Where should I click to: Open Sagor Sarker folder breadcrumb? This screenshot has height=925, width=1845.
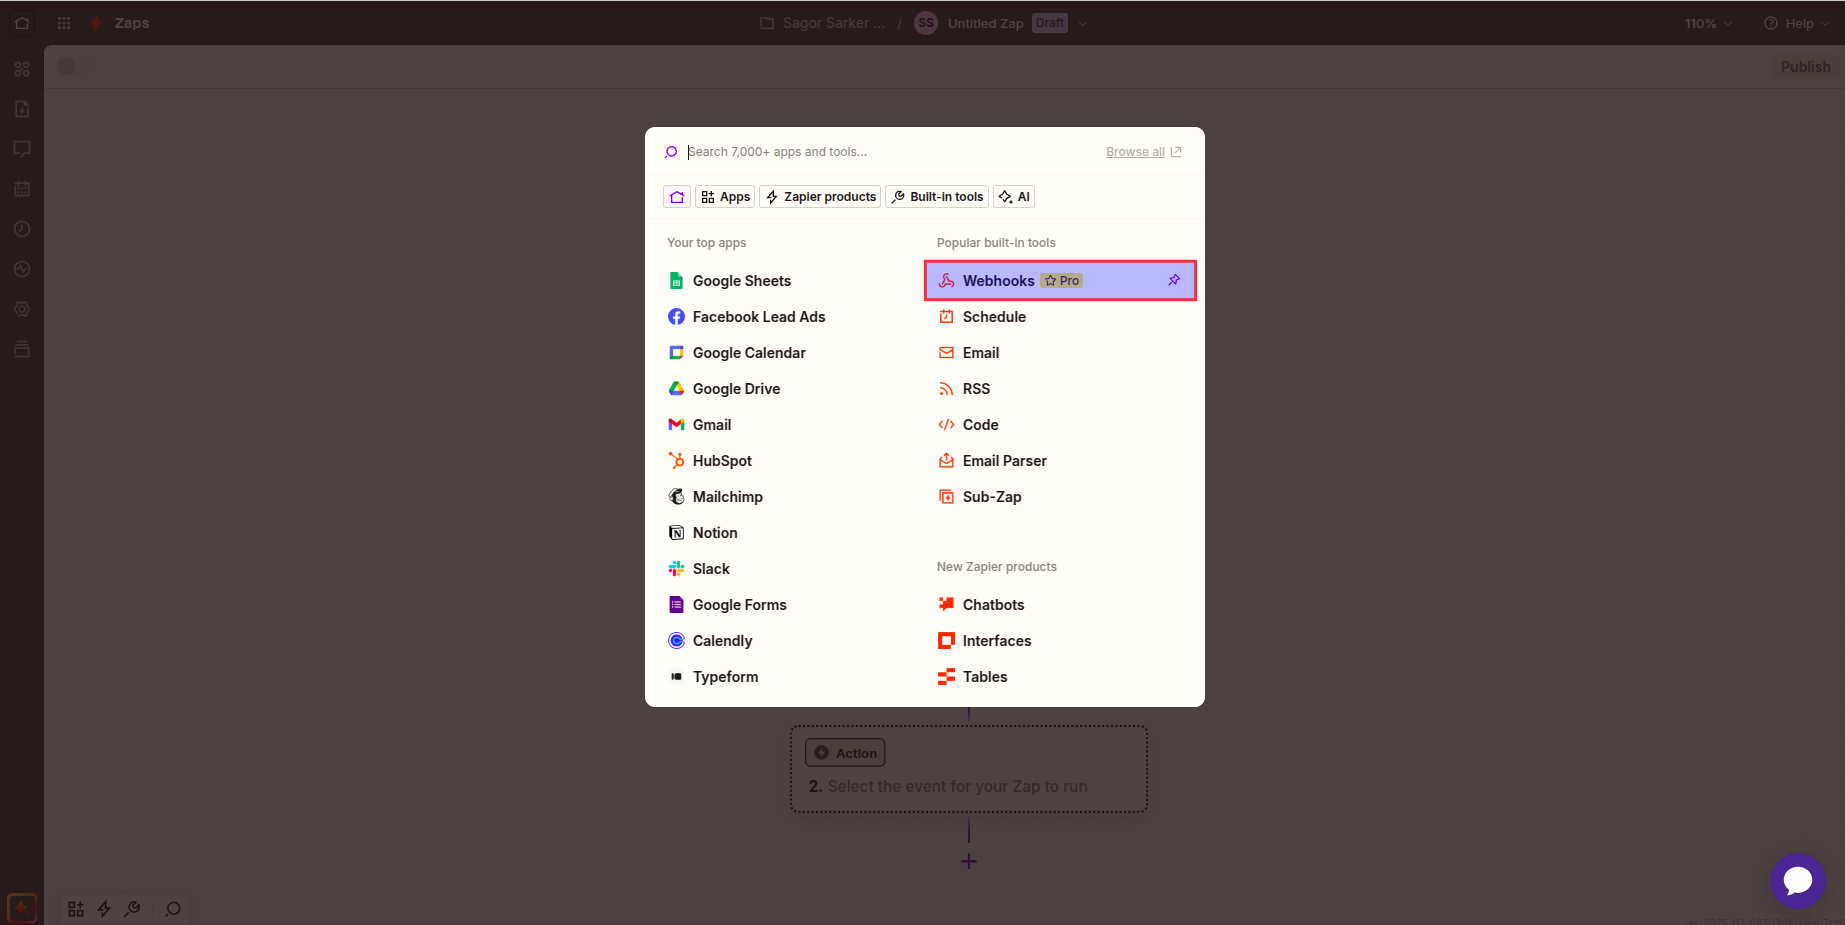tap(822, 23)
